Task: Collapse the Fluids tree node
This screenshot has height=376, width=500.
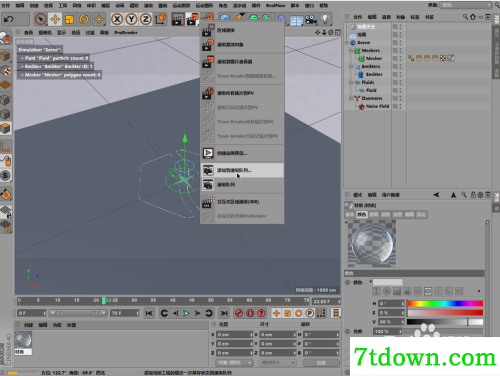Action: click(x=351, y=82)
